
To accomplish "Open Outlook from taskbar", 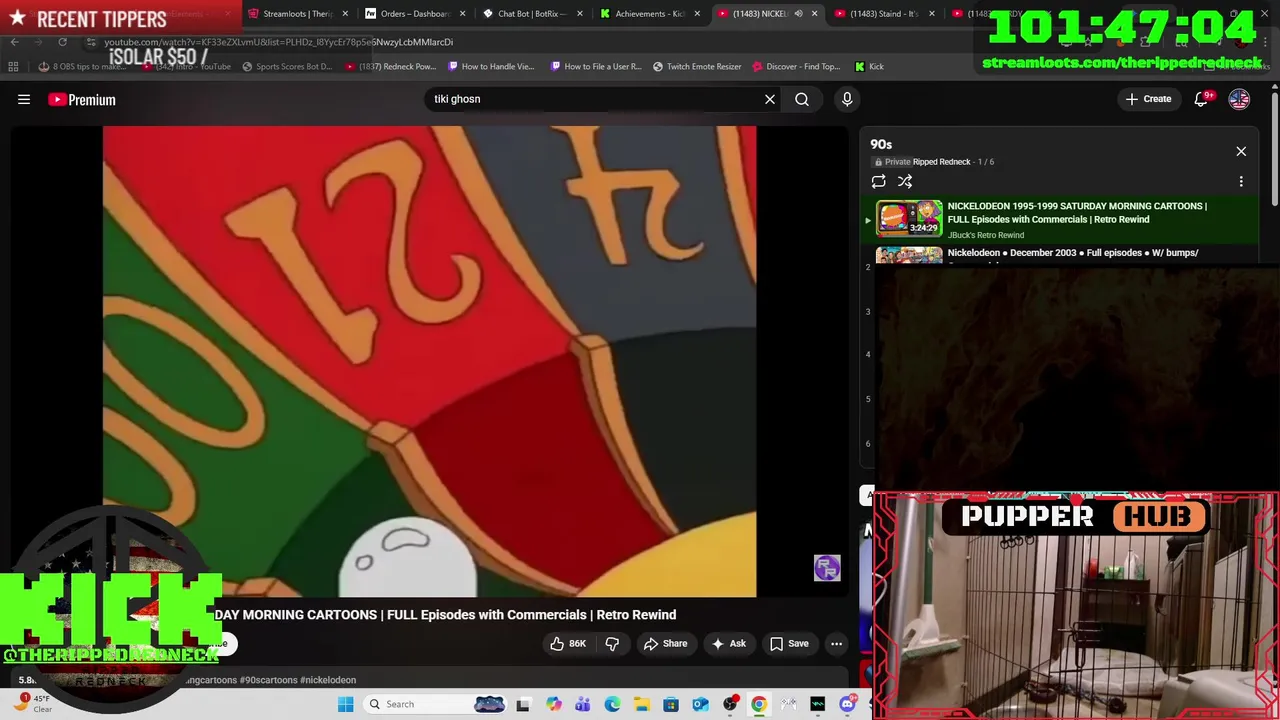I will (x=700, y=705).
